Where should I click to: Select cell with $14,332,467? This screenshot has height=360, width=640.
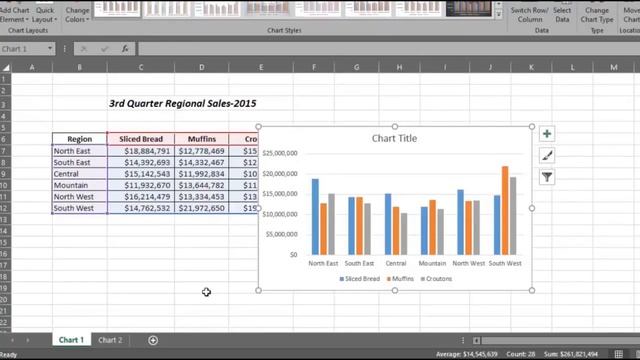point(202,162)
